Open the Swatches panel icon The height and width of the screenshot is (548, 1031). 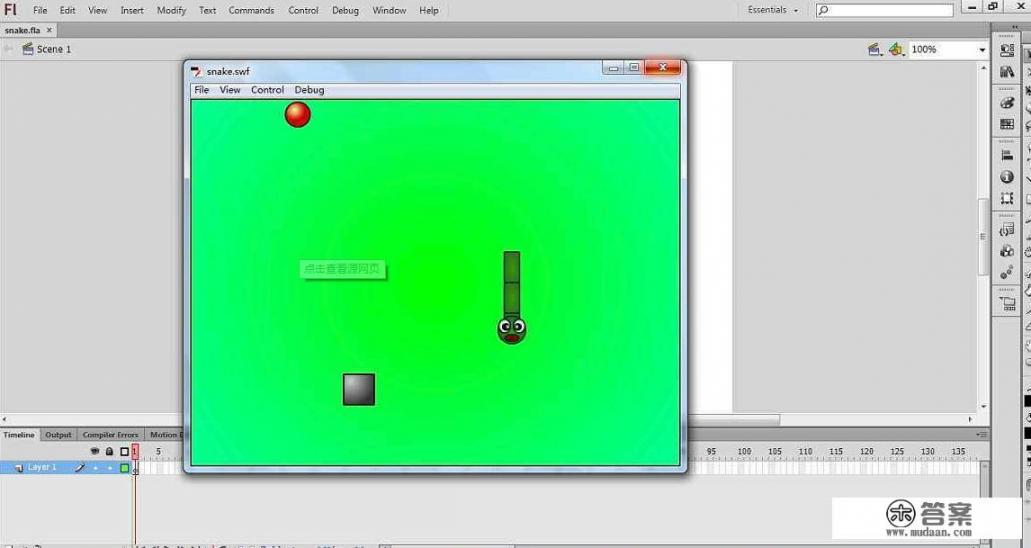(1007, 125)
